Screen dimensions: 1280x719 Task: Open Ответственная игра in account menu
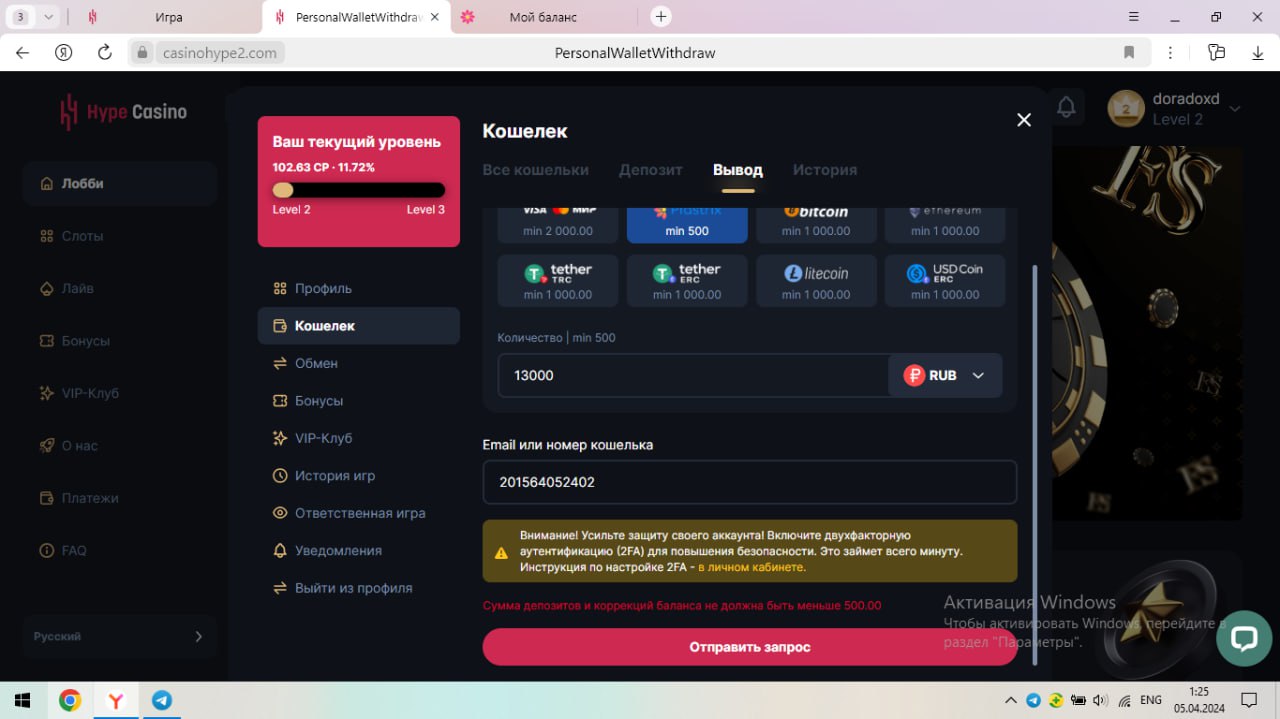tap(358, 513)
